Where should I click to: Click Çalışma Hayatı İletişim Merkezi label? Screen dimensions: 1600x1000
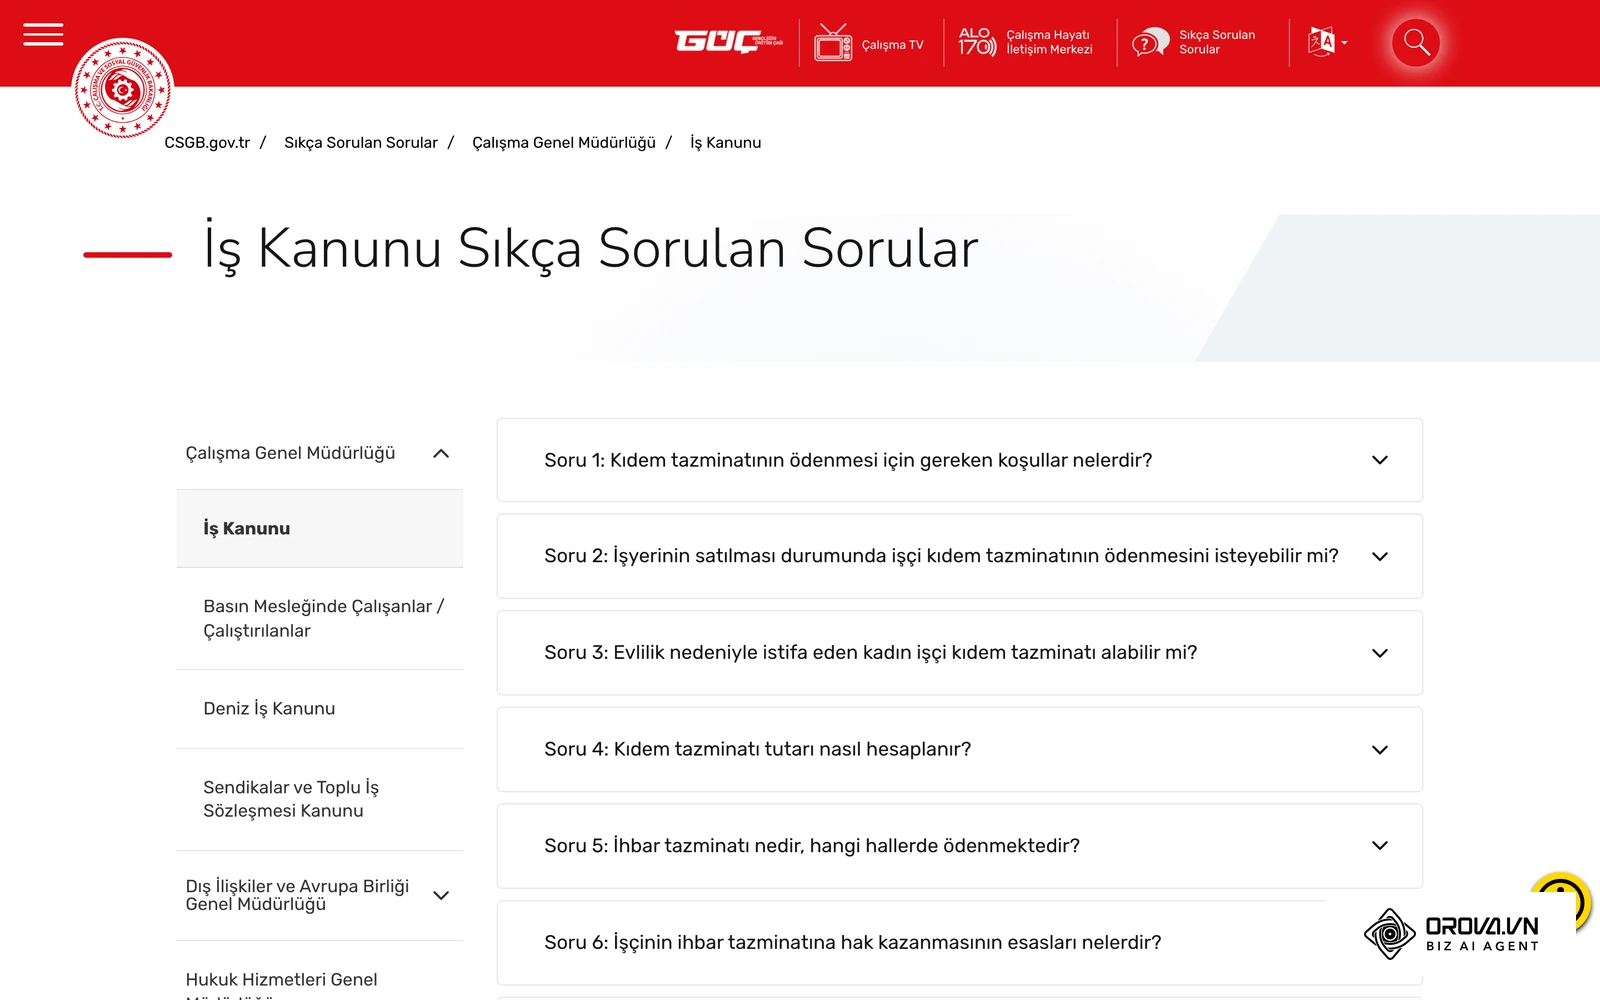[1049, 42]
